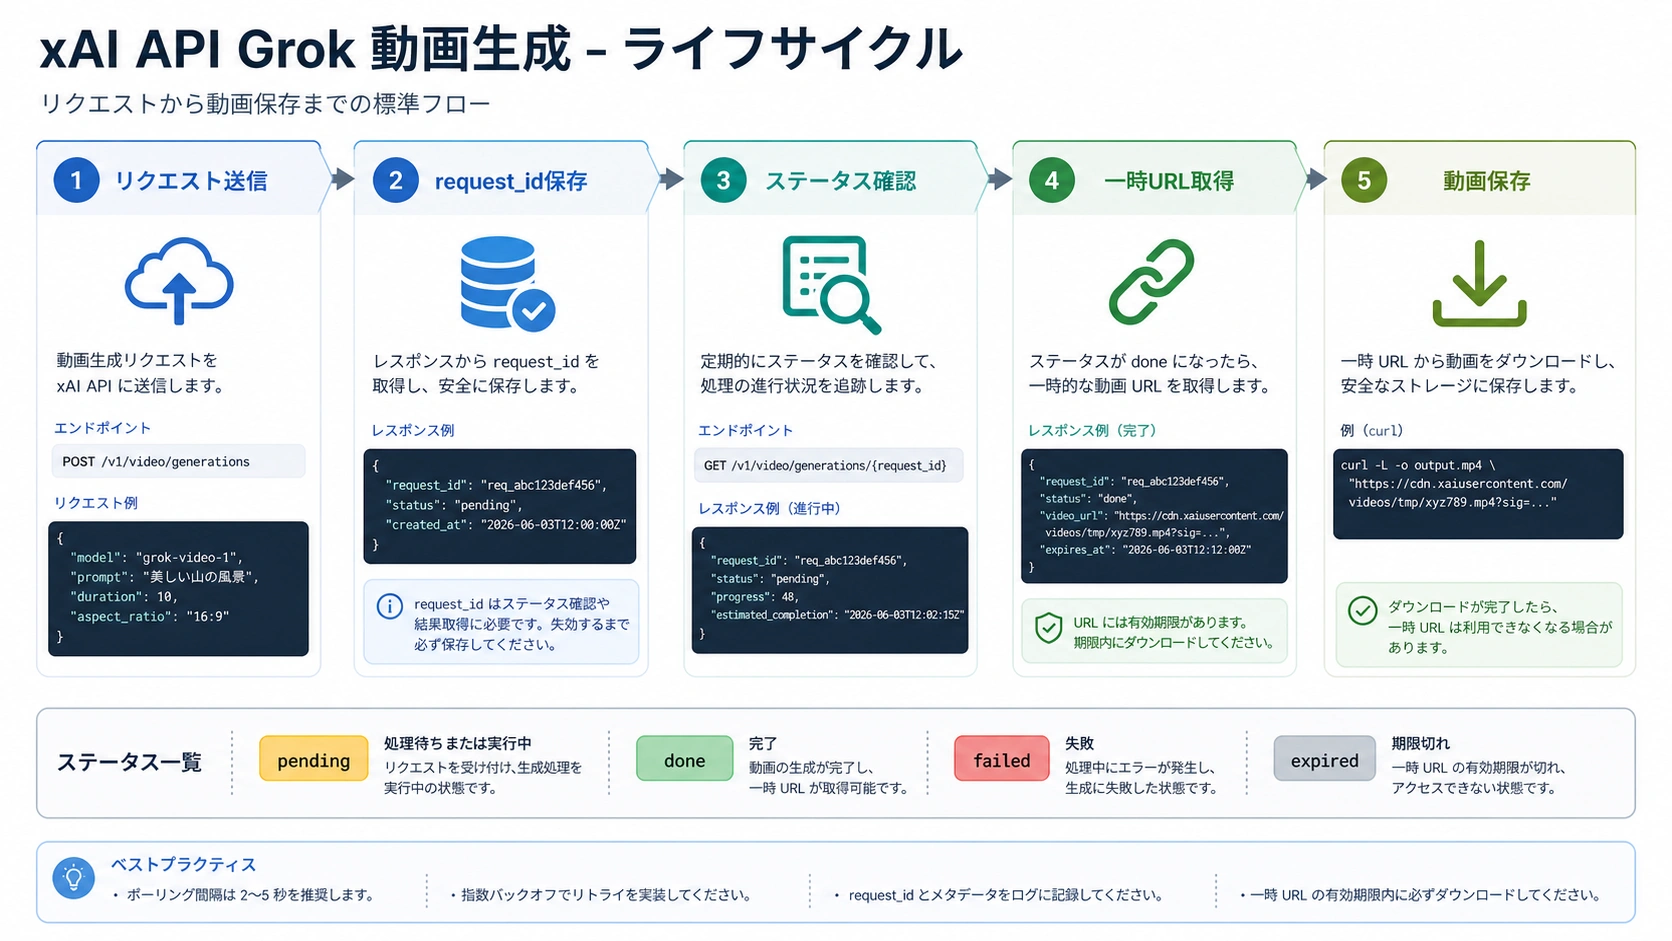This screenshot has width=1672, height=941.
Task: Select the request_id保存 step header
Action: point(504,180)
